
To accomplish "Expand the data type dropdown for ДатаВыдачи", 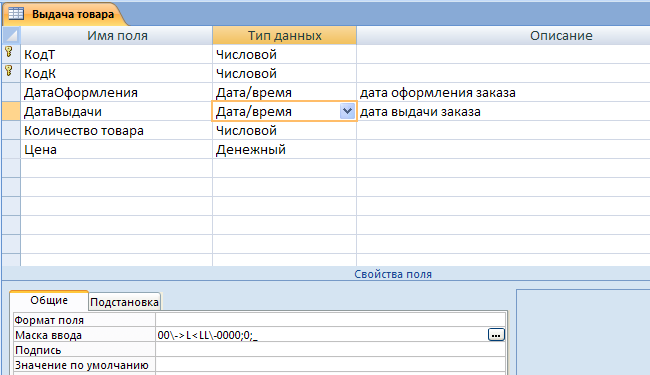I will click(x=347, y=111).
